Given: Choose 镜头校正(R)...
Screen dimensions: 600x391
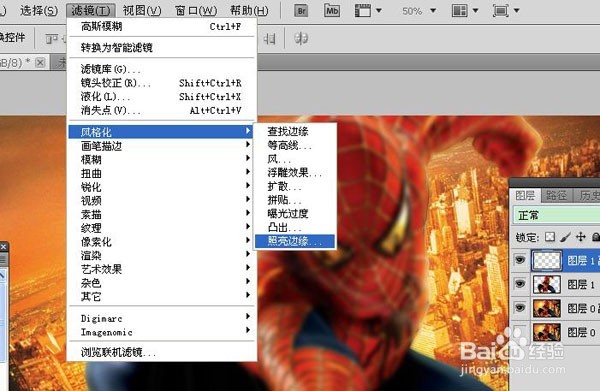Looking at the screenshot, I should pos(161,83).
